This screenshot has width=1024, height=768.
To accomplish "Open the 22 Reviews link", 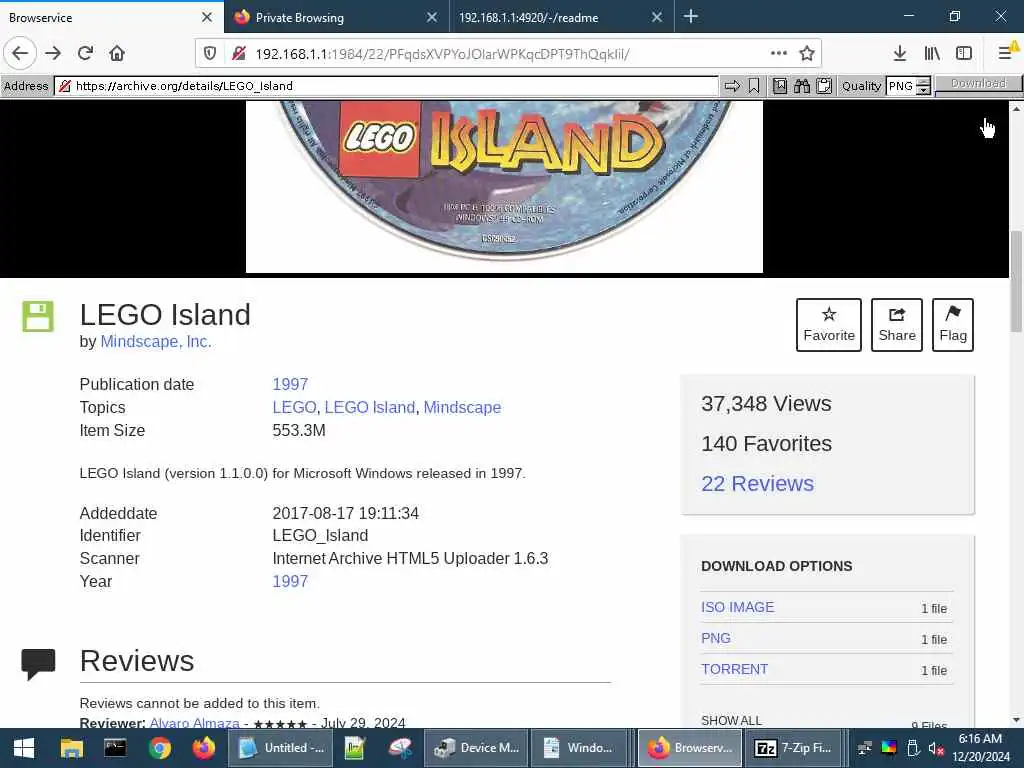I will (x=758, y=483).
